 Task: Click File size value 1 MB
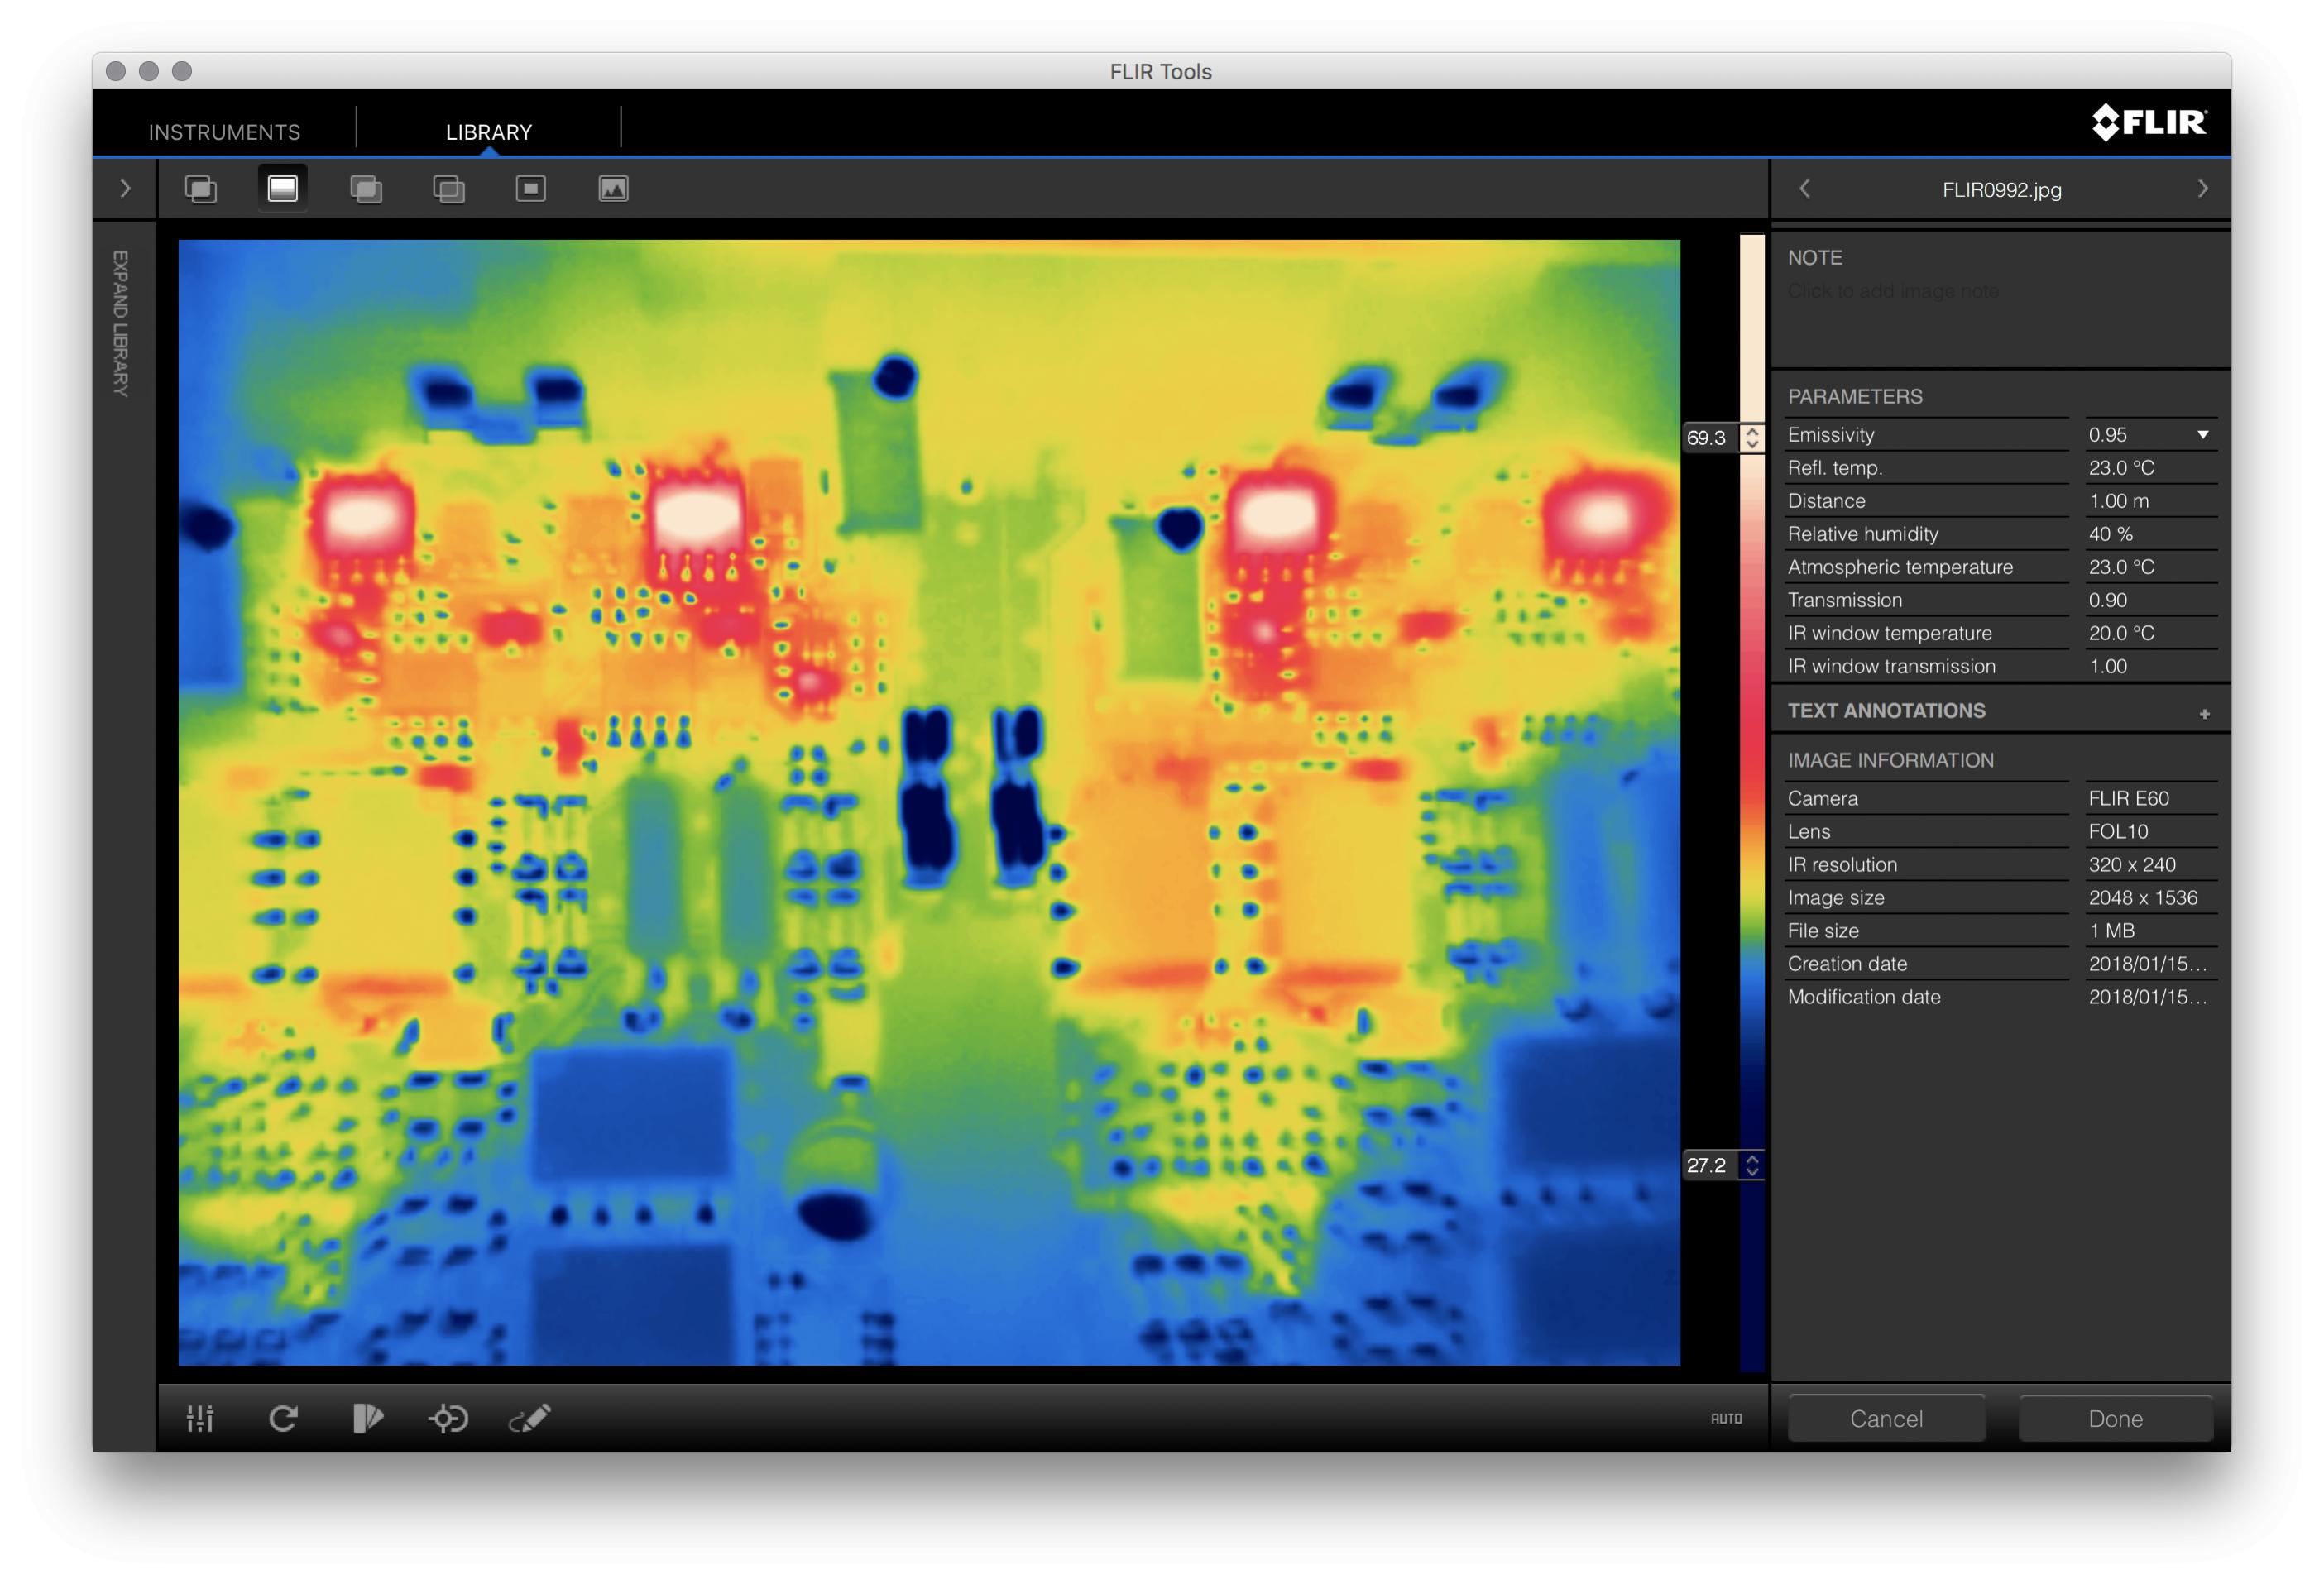pyautogui.click(x=2112, y=930)
